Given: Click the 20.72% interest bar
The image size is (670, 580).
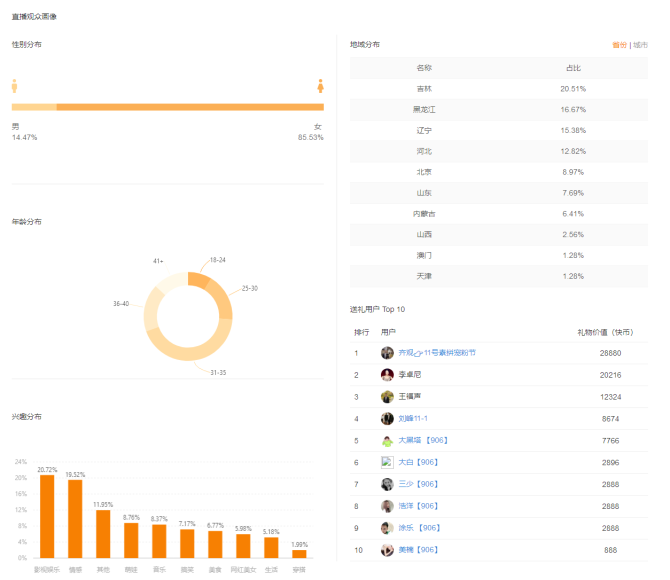Looking at the screenshot, I should click(x=47, y=516).
